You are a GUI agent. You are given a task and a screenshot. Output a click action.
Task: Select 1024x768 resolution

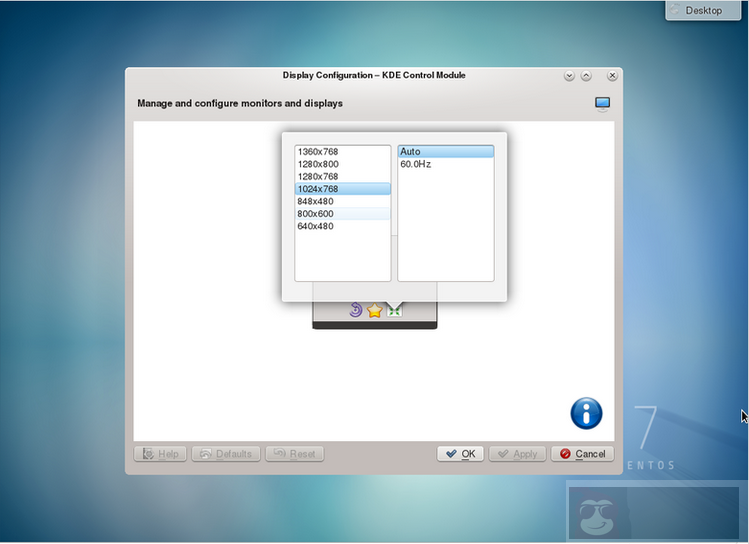point(342,189)
